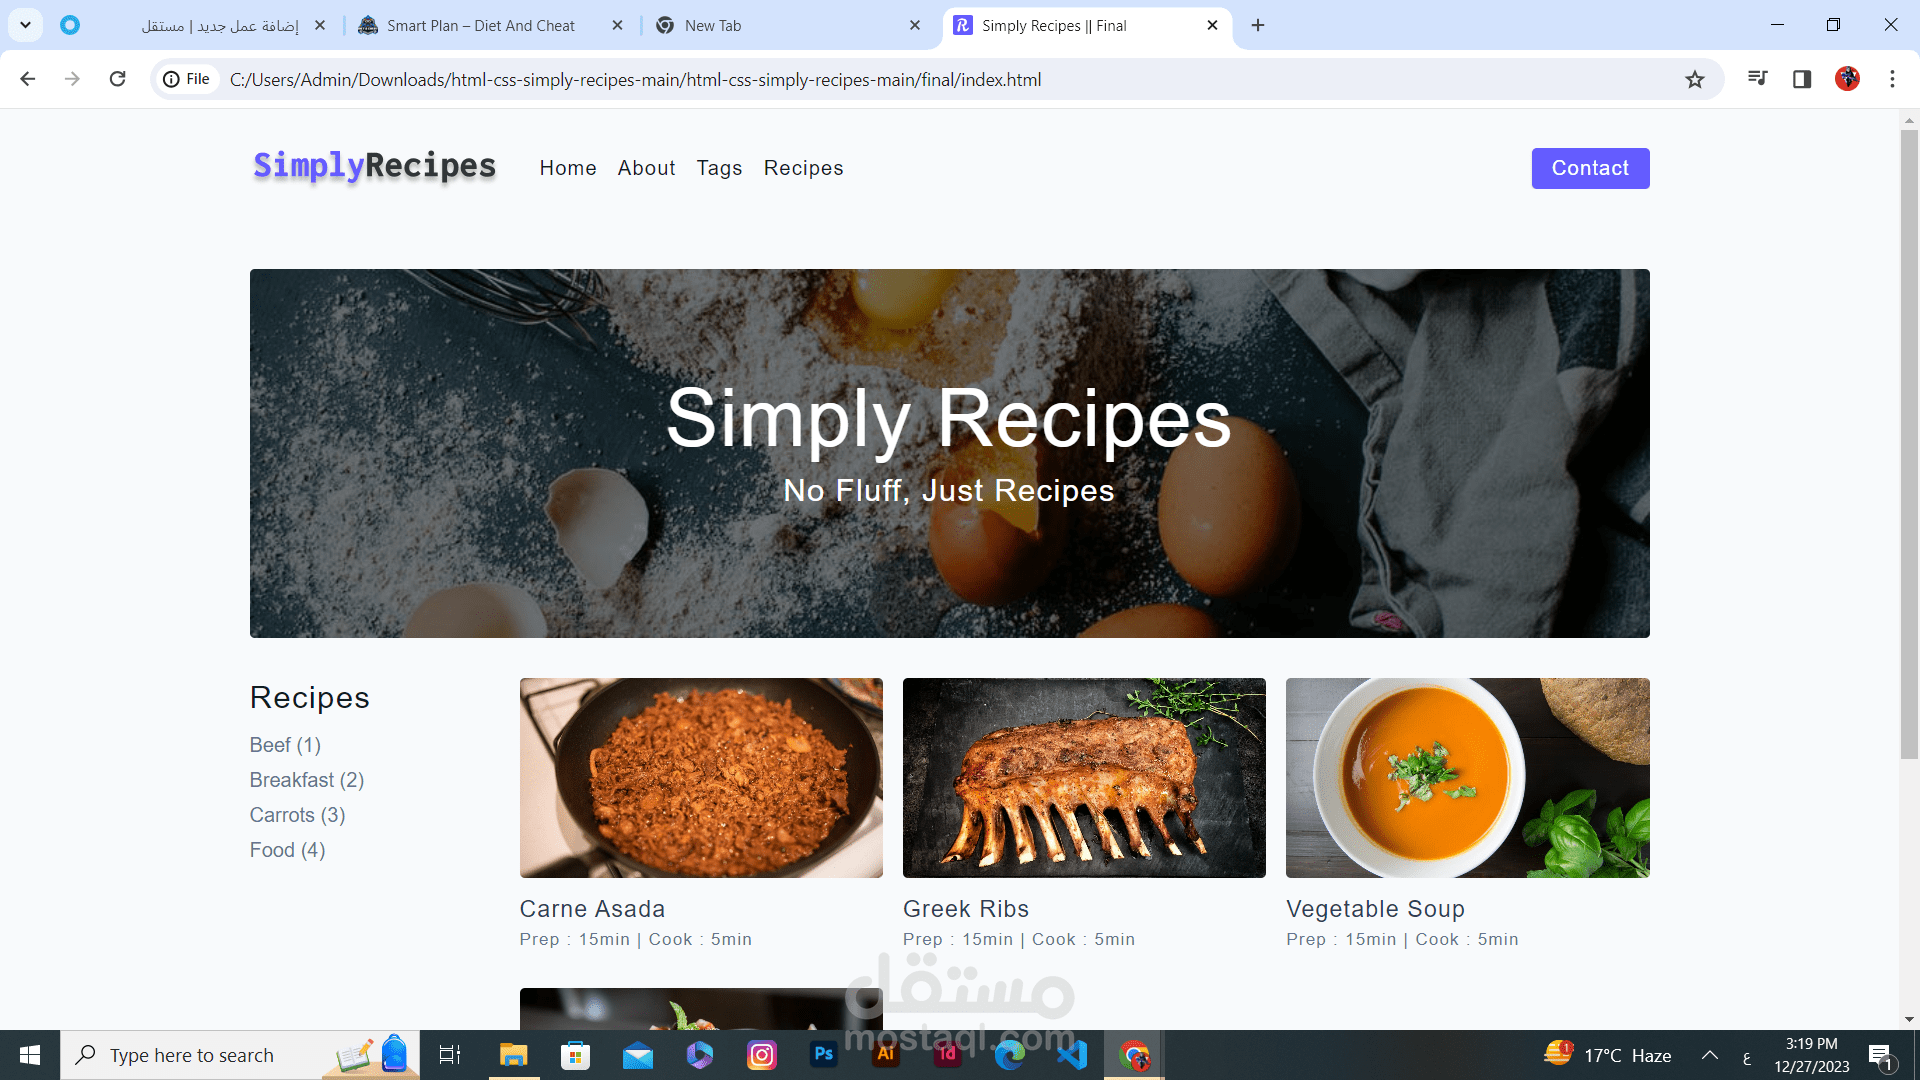This screenshot has height=1080, width=1920.
Task: Click the split screen browser icon
Action: click(1801, 79)
